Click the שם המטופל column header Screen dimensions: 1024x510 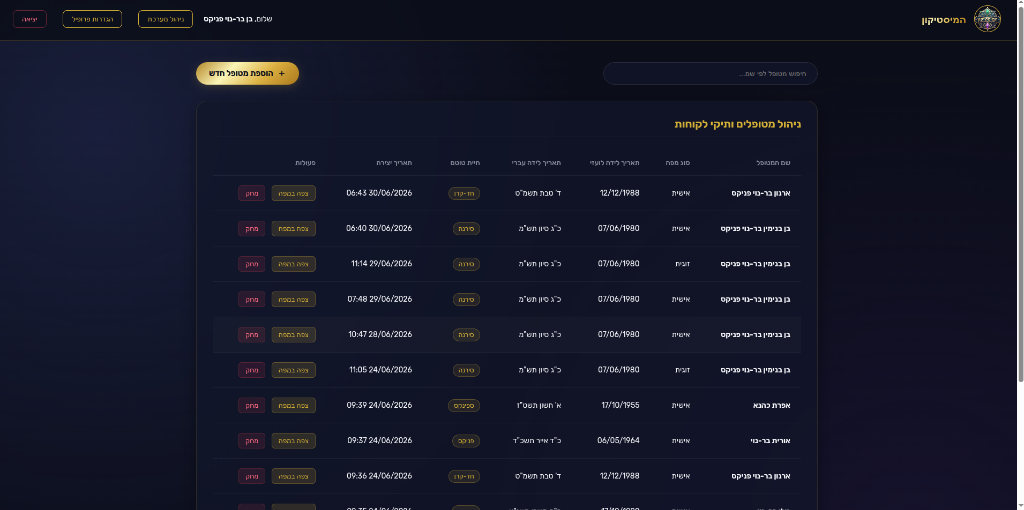pos(775,163)
